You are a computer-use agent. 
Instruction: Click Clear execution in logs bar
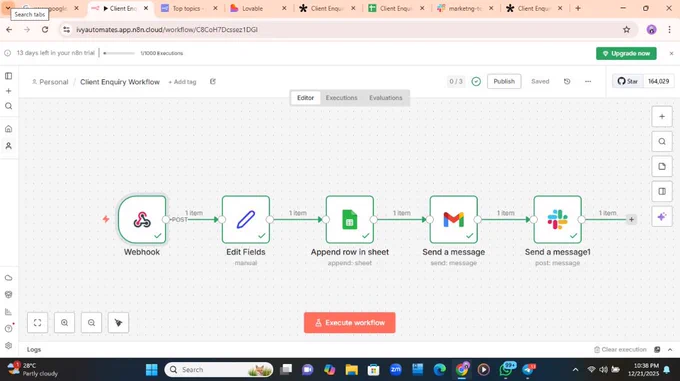[620, 349]
